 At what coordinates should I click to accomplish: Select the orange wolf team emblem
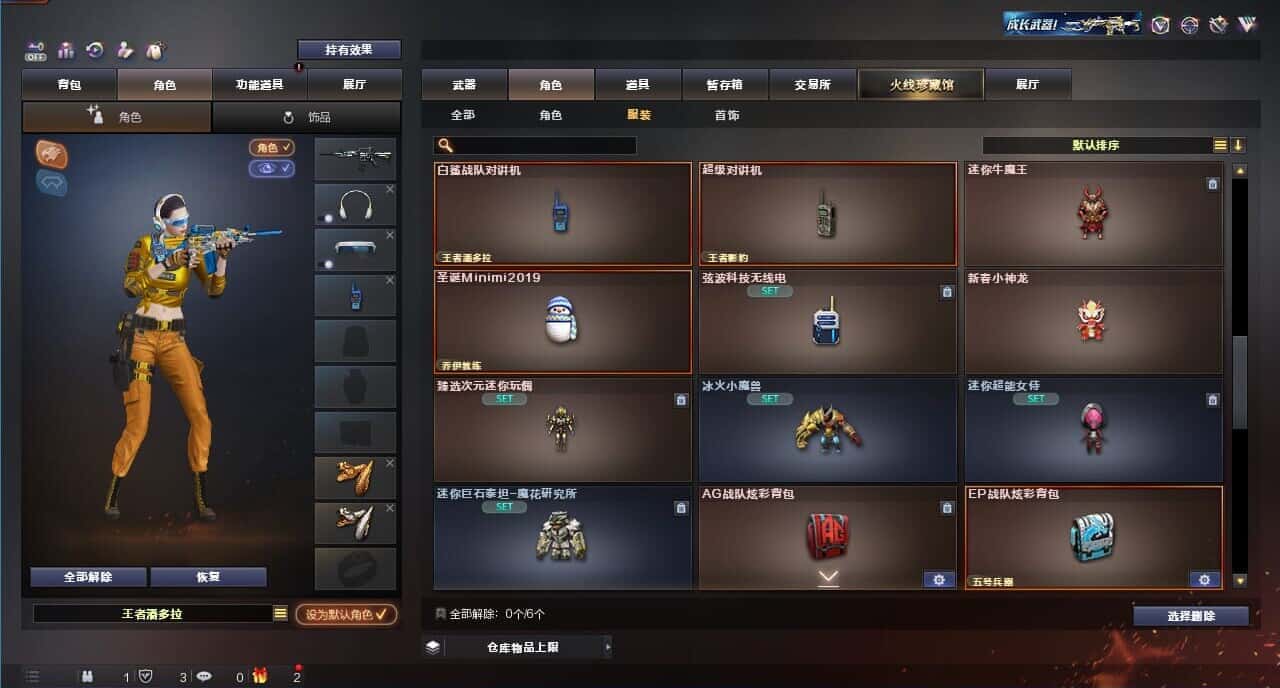(52, 152)
